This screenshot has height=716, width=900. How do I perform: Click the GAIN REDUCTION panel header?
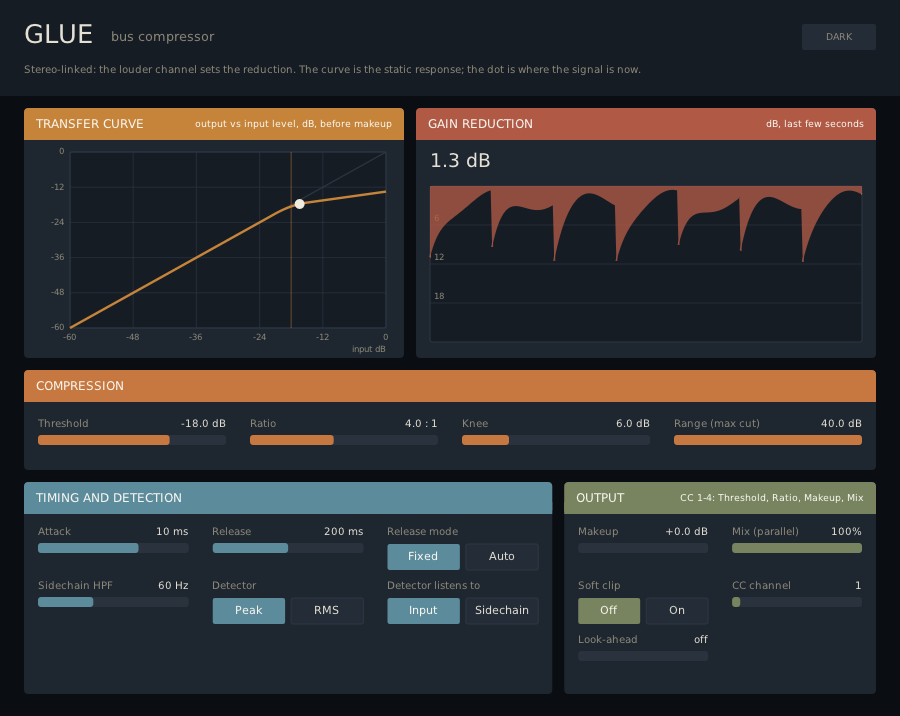click(646, 124)
